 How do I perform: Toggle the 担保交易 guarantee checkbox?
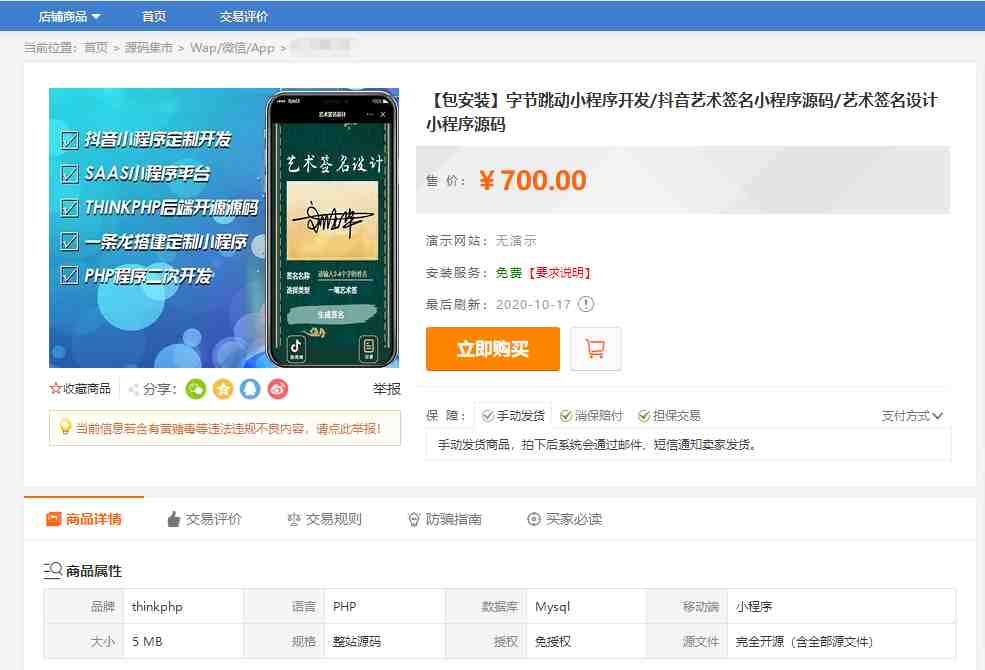(647, 413)
